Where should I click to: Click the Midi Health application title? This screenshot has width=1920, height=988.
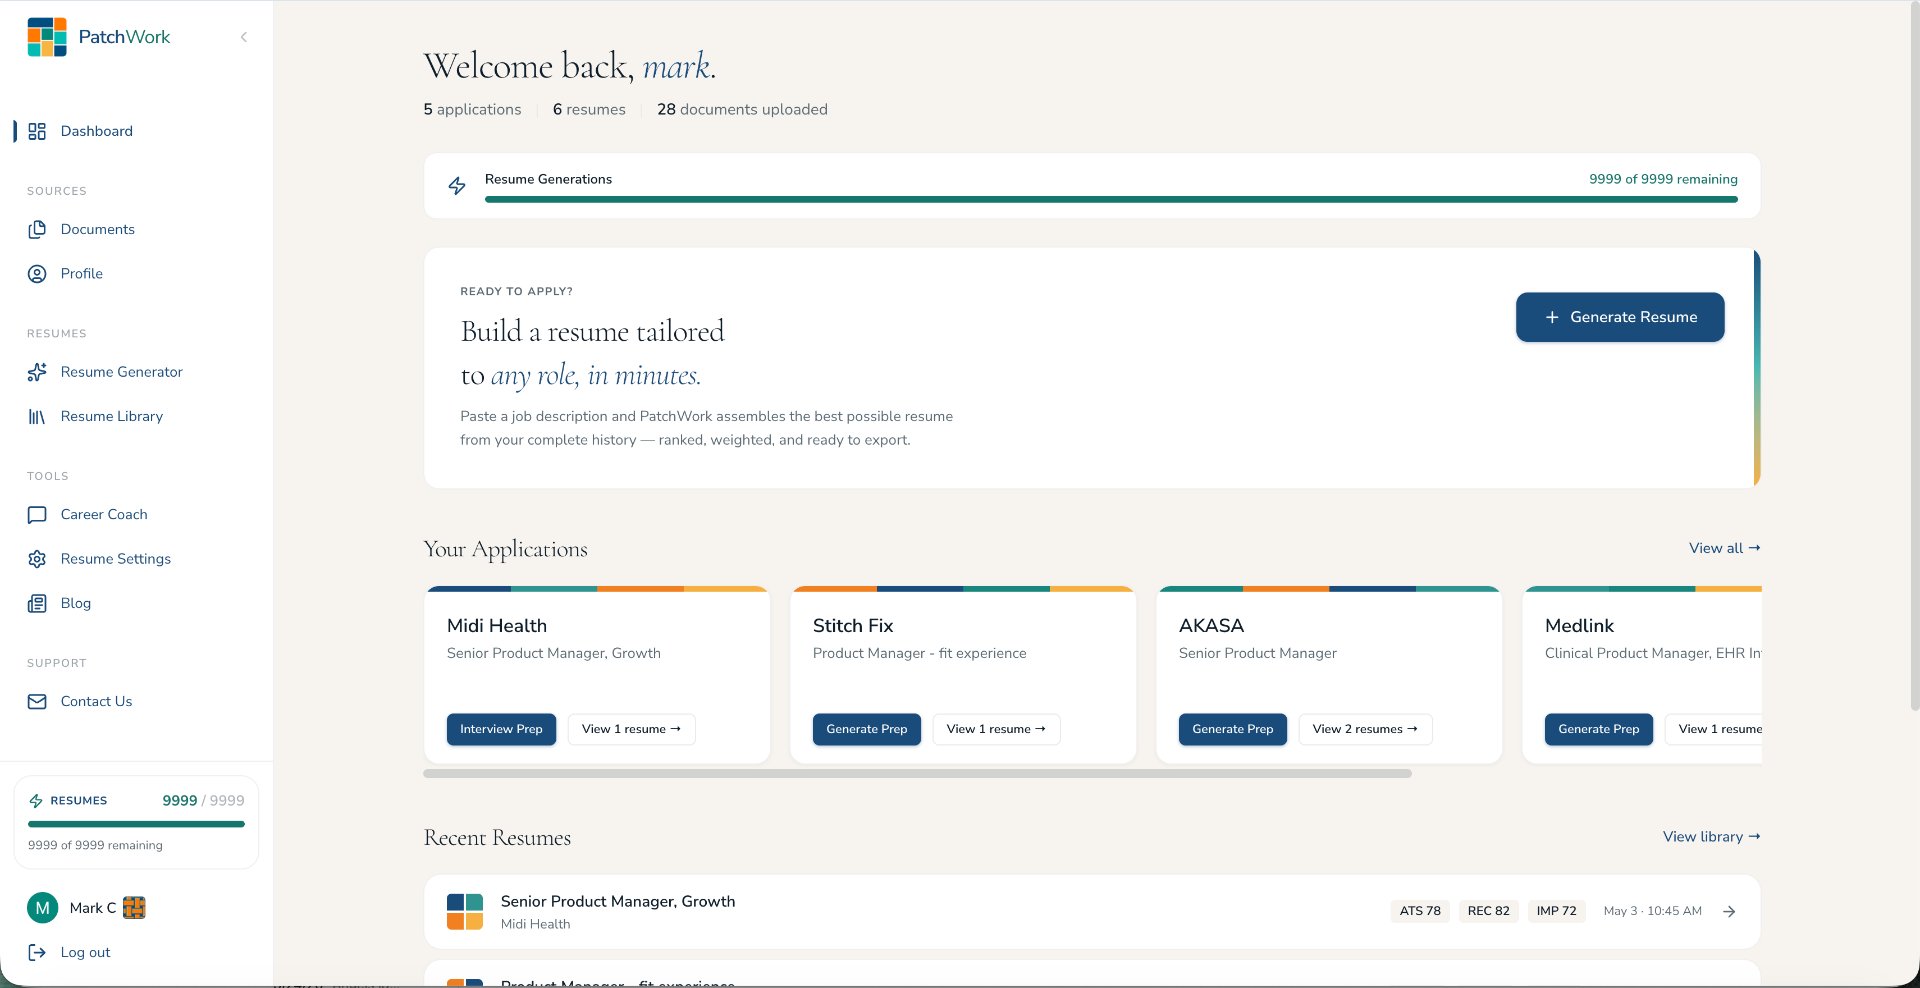[497, 626]
